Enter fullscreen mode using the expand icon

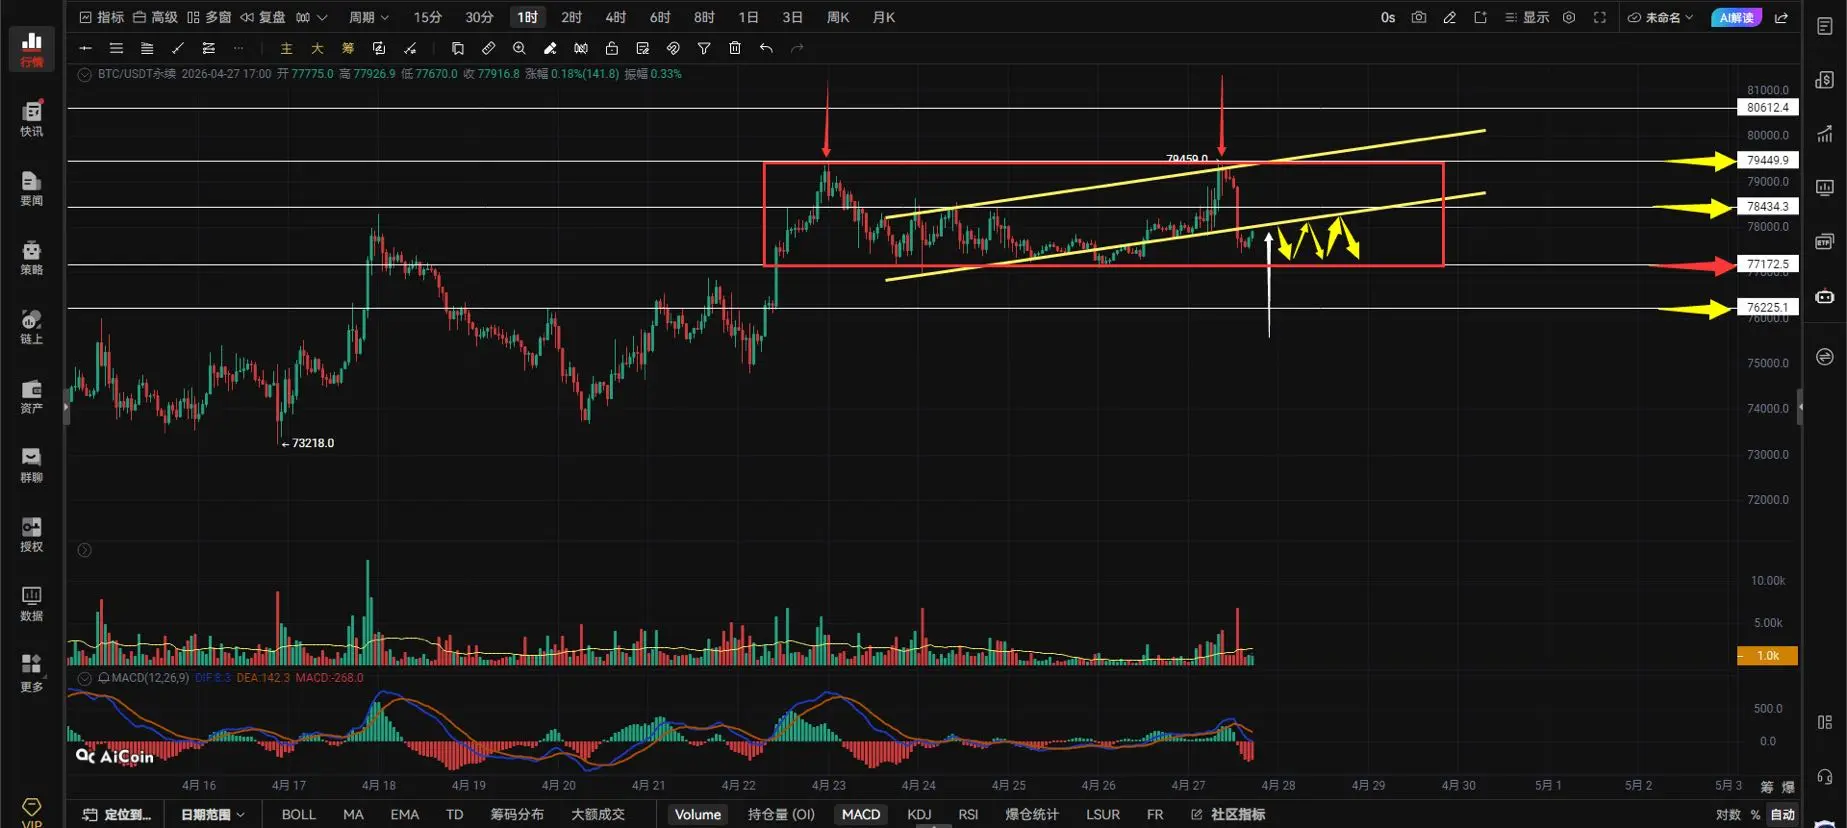[x=1600, y=17]
